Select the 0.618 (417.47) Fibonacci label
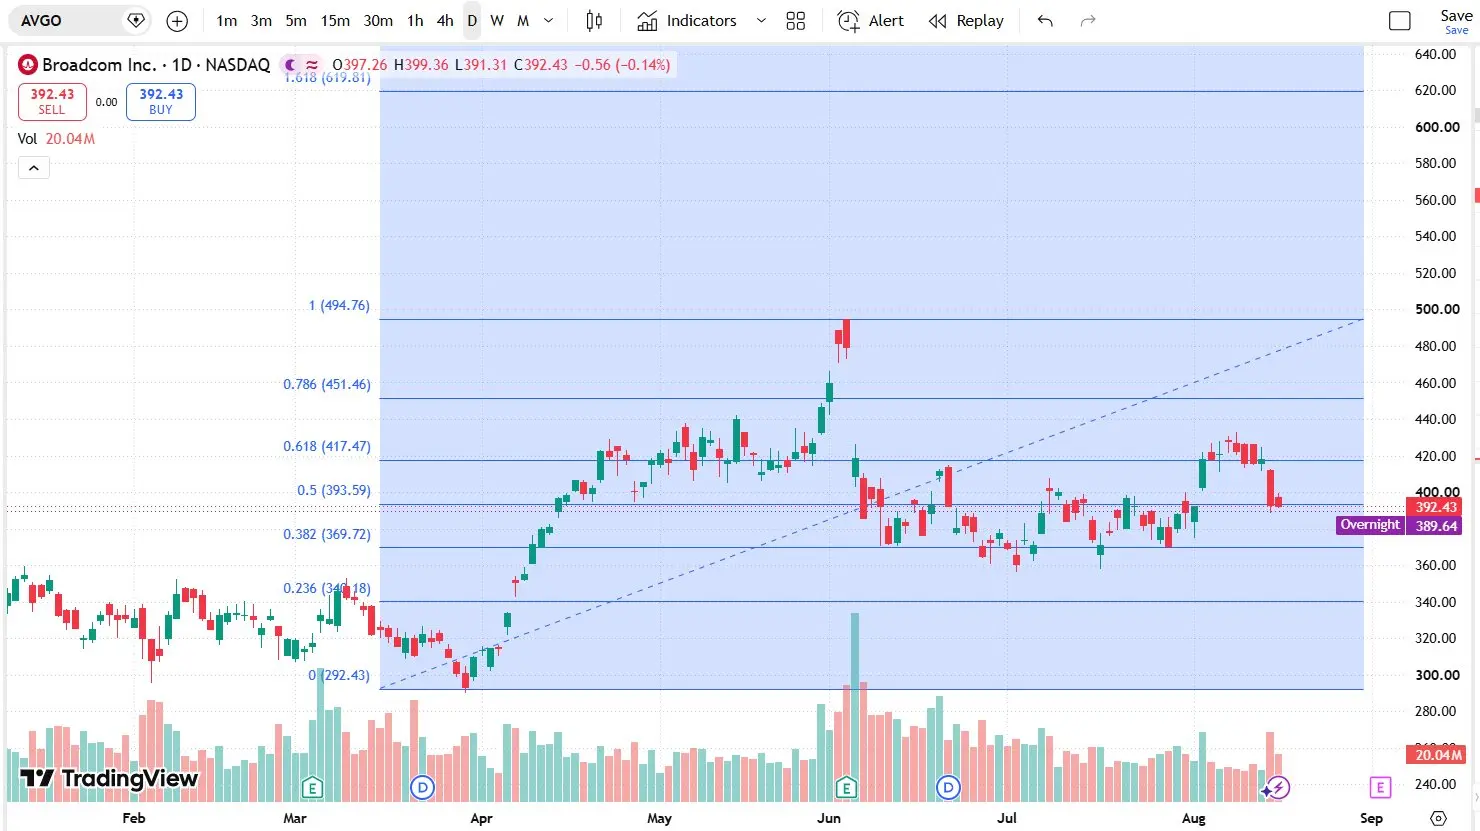The image size is (1480, 831). [327, 446]
